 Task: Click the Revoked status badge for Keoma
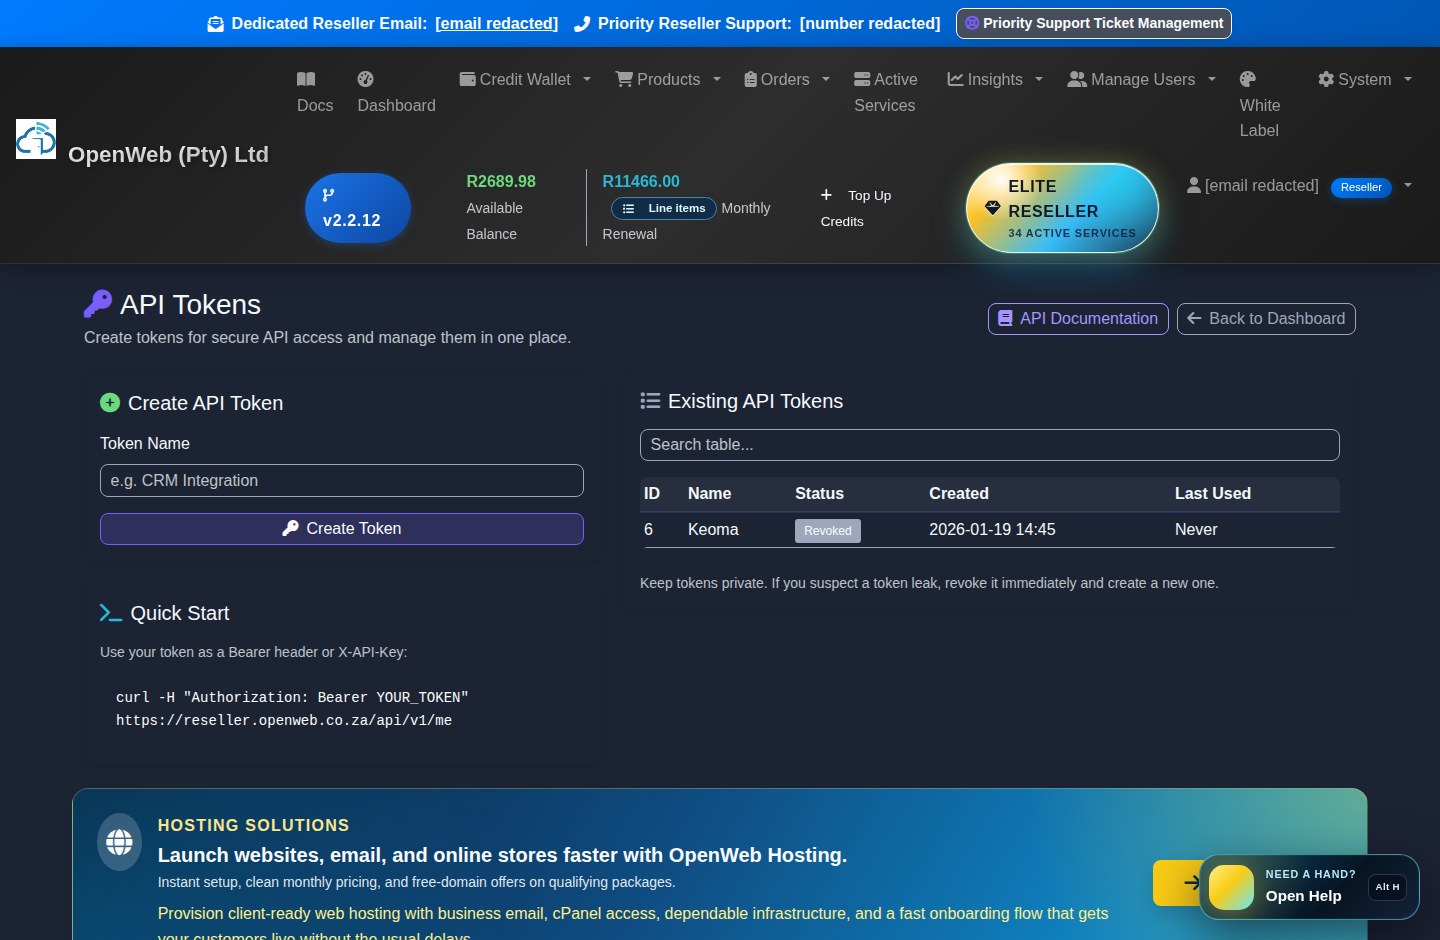coord(828,531)
